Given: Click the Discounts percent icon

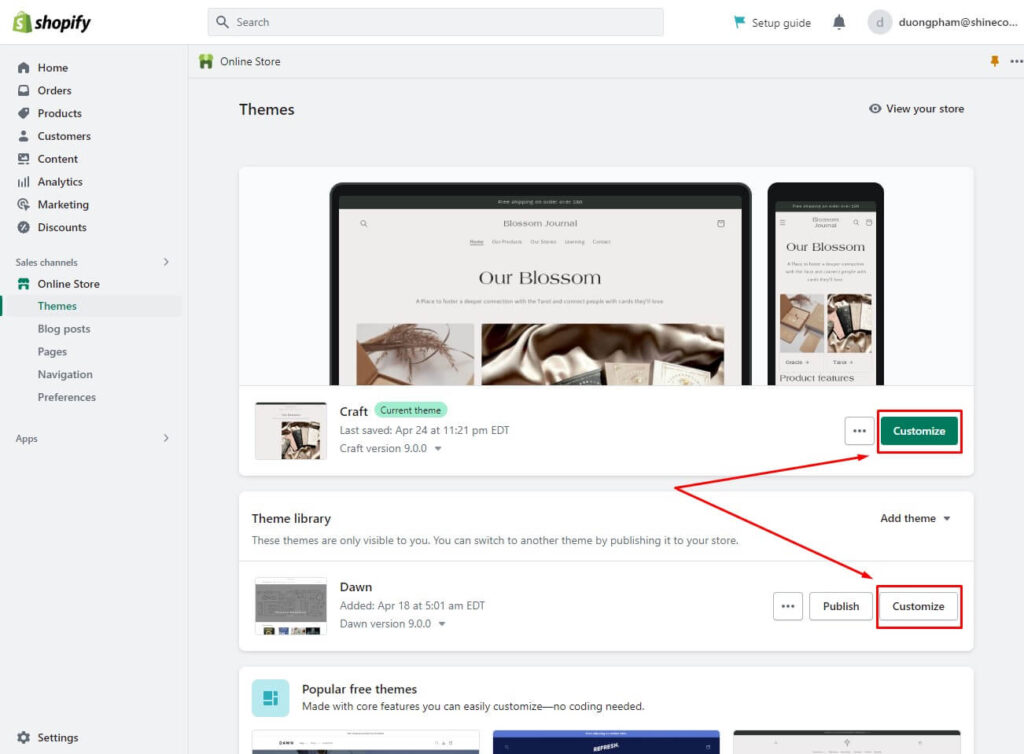Looking at the screenshot, I should (x=24, y=228).
